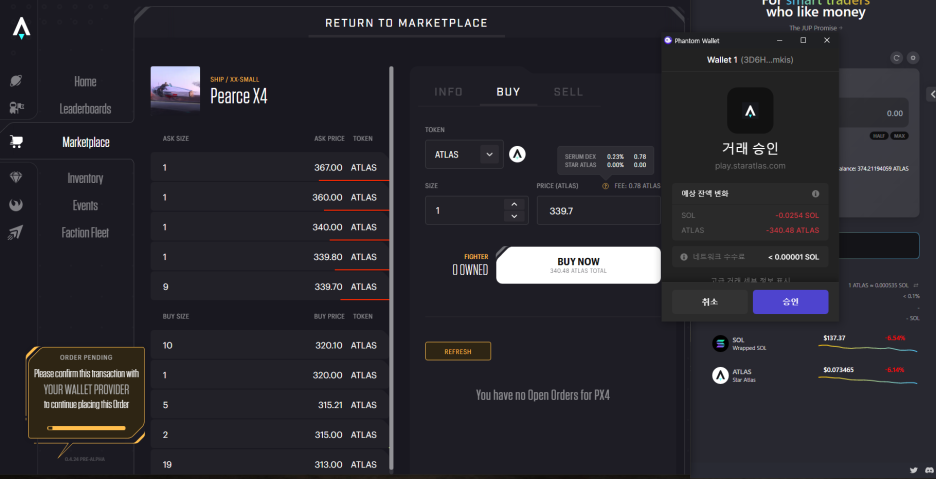The image size is (936, 479).
Task: Click the SOL token icon in Jupiter list
Action: 721,343
